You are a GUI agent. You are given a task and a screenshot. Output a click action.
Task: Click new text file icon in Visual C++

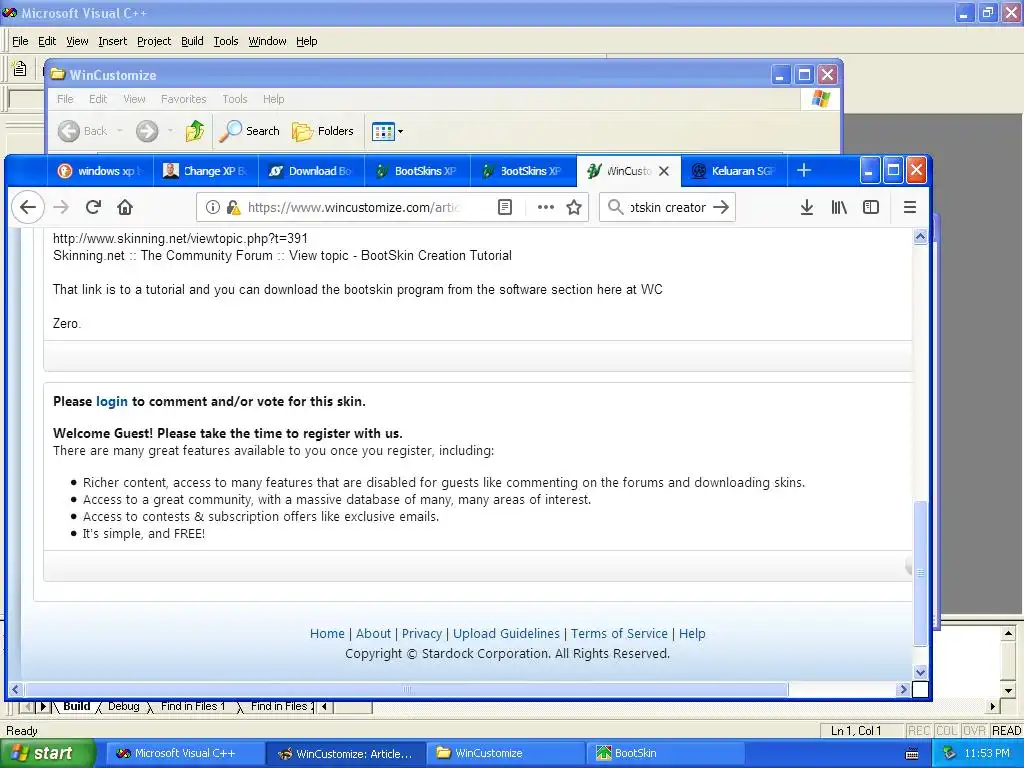[x=20, y=69]
